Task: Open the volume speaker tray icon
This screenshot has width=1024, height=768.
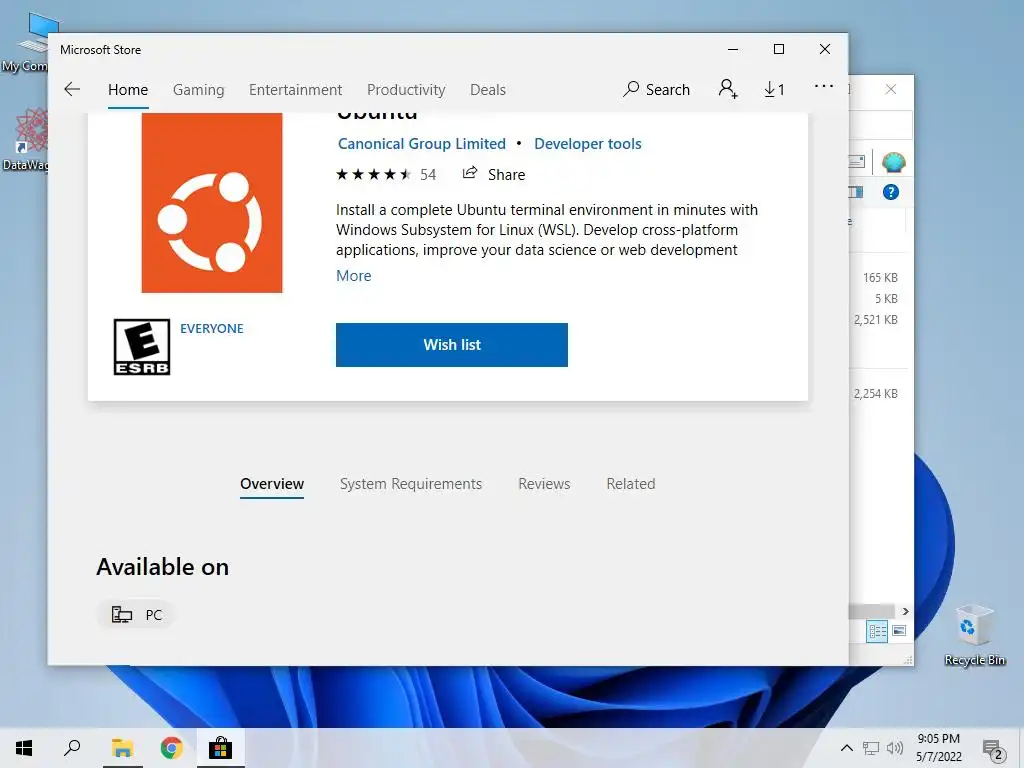Action: (895, 748)
